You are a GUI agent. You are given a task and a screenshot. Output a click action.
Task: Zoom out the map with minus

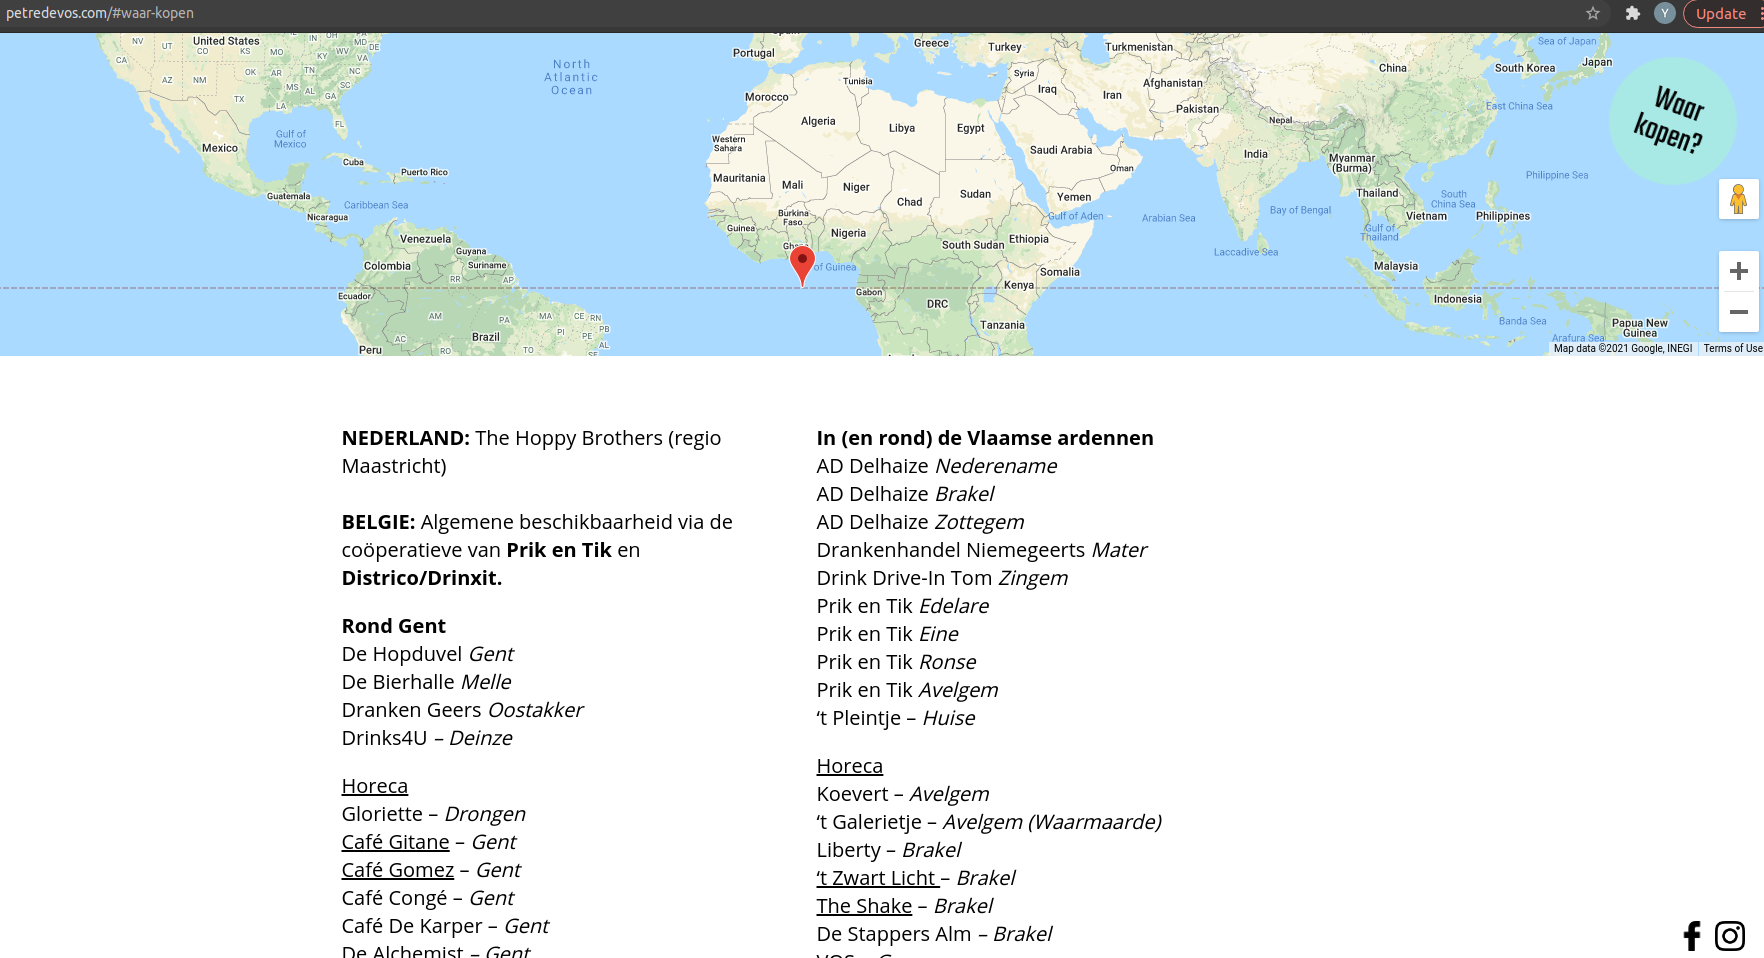1739,312
